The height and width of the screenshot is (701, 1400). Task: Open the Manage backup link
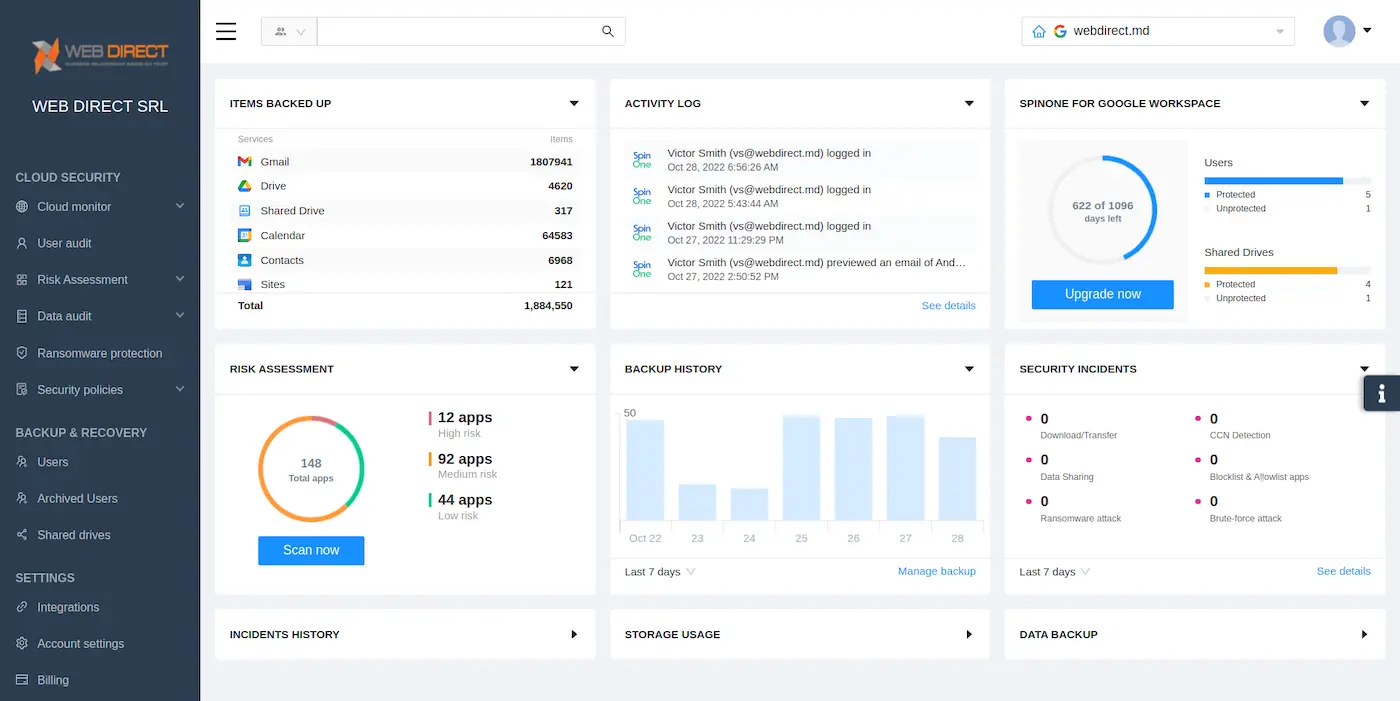(936, 571)
